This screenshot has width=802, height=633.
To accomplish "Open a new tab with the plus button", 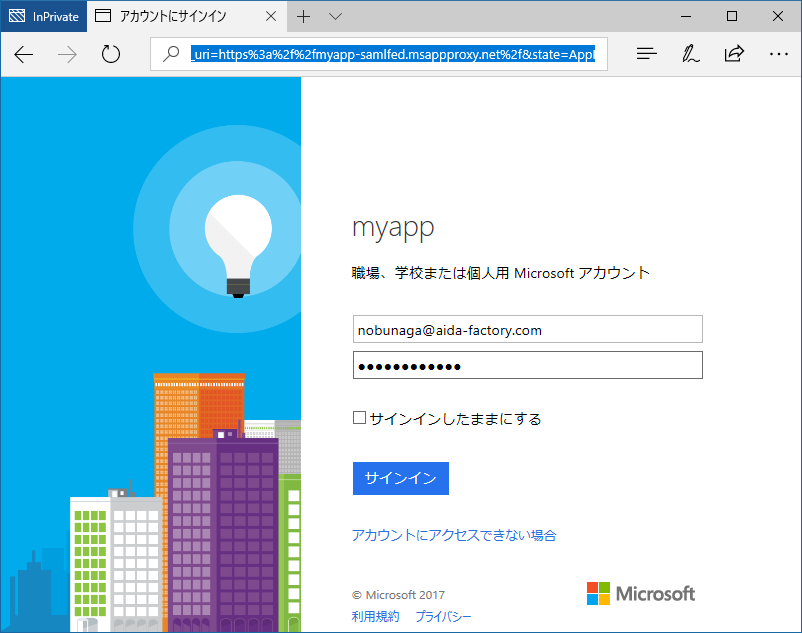I will [x=302, y=16].
